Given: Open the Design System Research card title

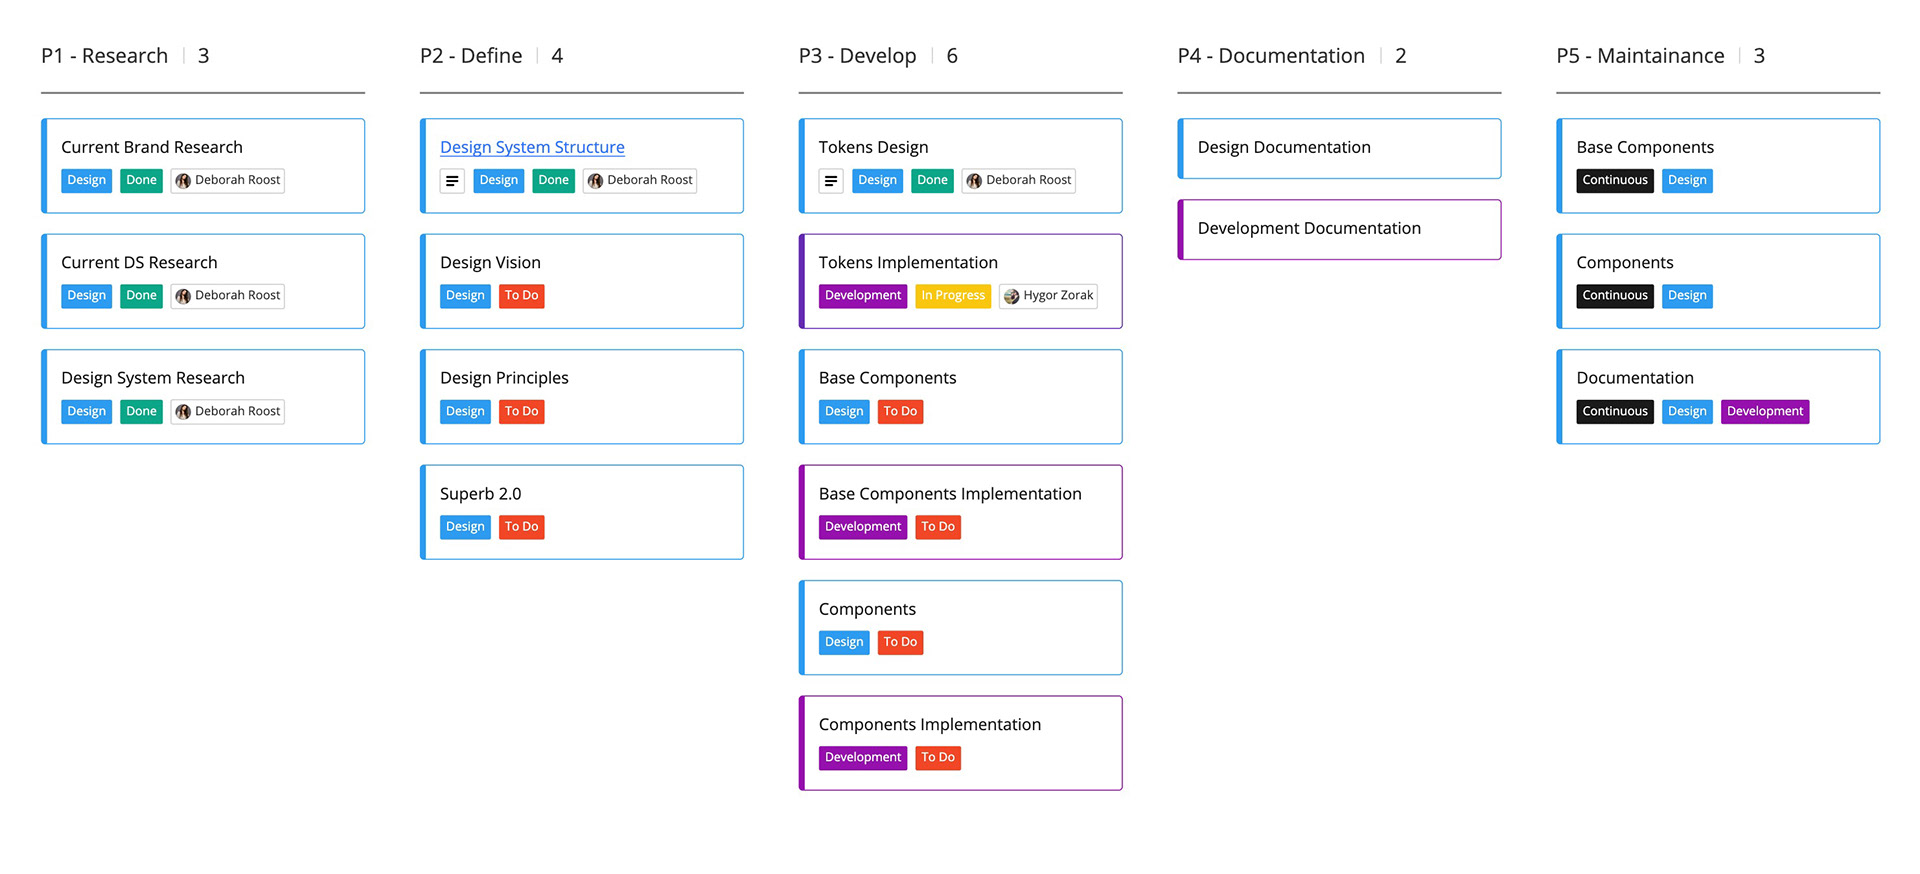Looking at the screenshot, I should (153, 378).
